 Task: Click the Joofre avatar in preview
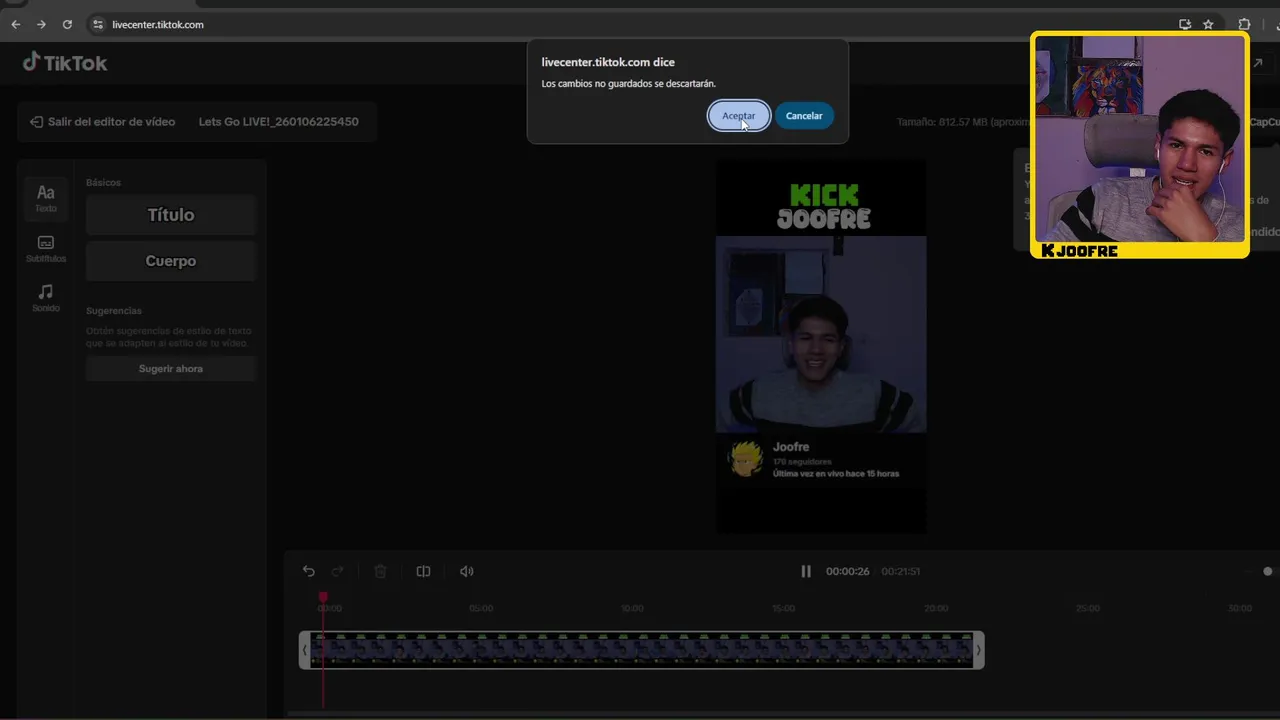(x=746, y=459)
